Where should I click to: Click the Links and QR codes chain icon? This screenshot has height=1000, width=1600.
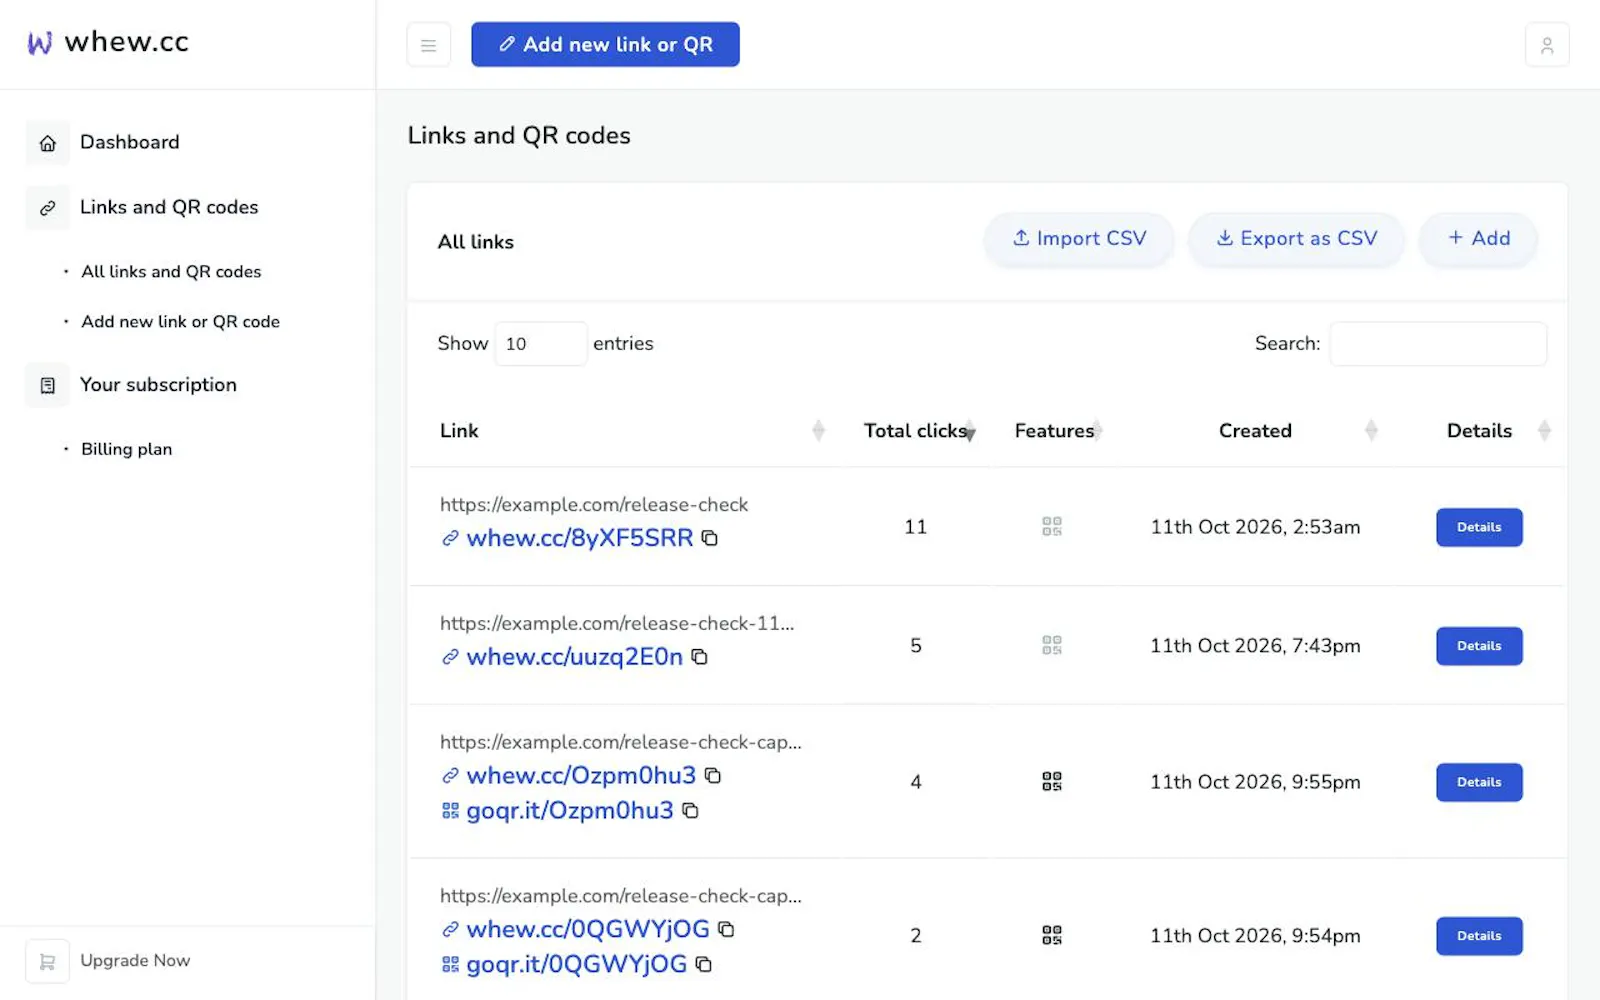point(47,208)
